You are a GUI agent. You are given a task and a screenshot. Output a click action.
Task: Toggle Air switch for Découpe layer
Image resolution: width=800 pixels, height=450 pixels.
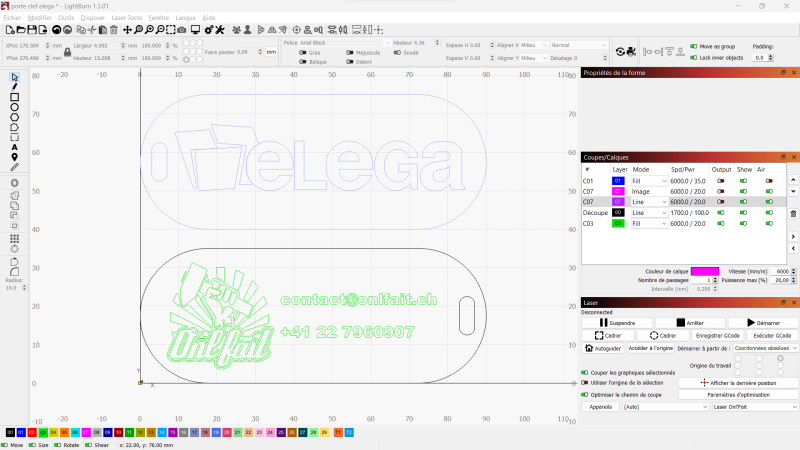click(x=769, y=213)
